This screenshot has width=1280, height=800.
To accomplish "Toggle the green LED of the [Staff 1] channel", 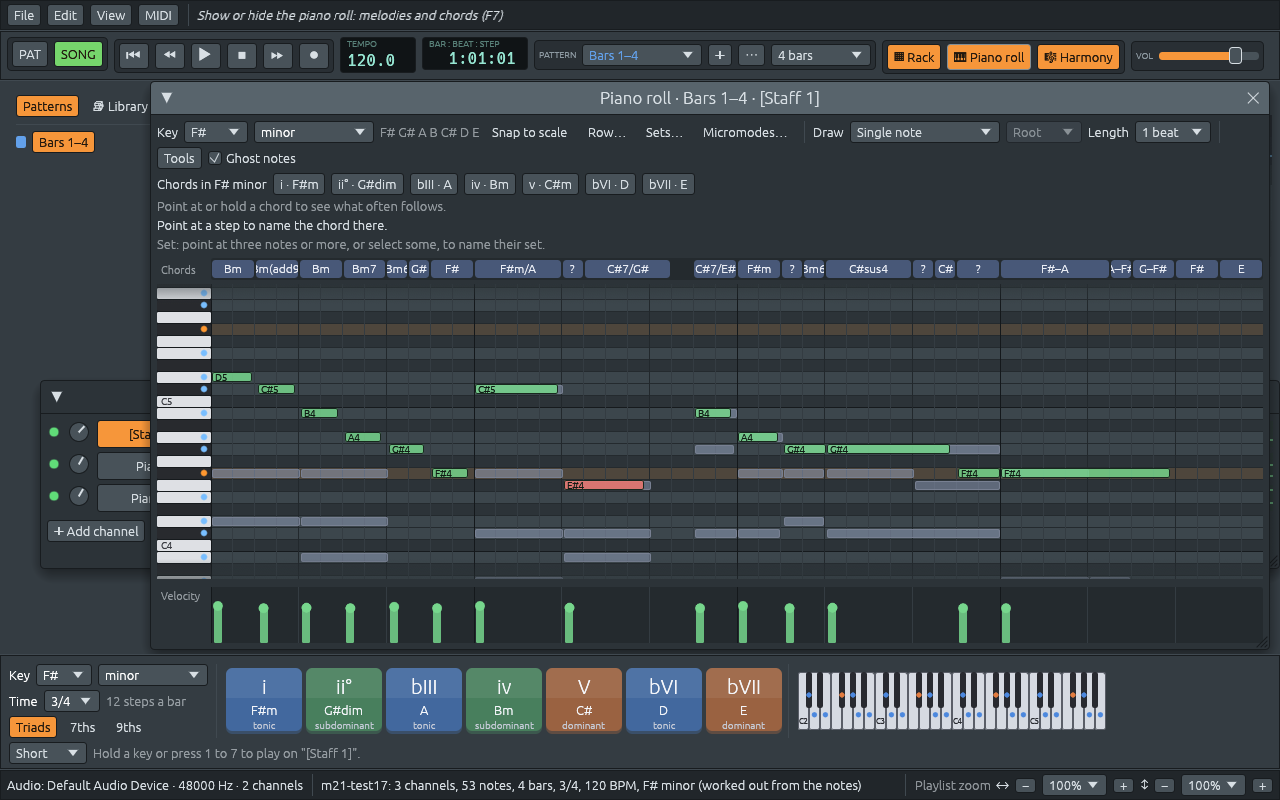I will [54, 432].
